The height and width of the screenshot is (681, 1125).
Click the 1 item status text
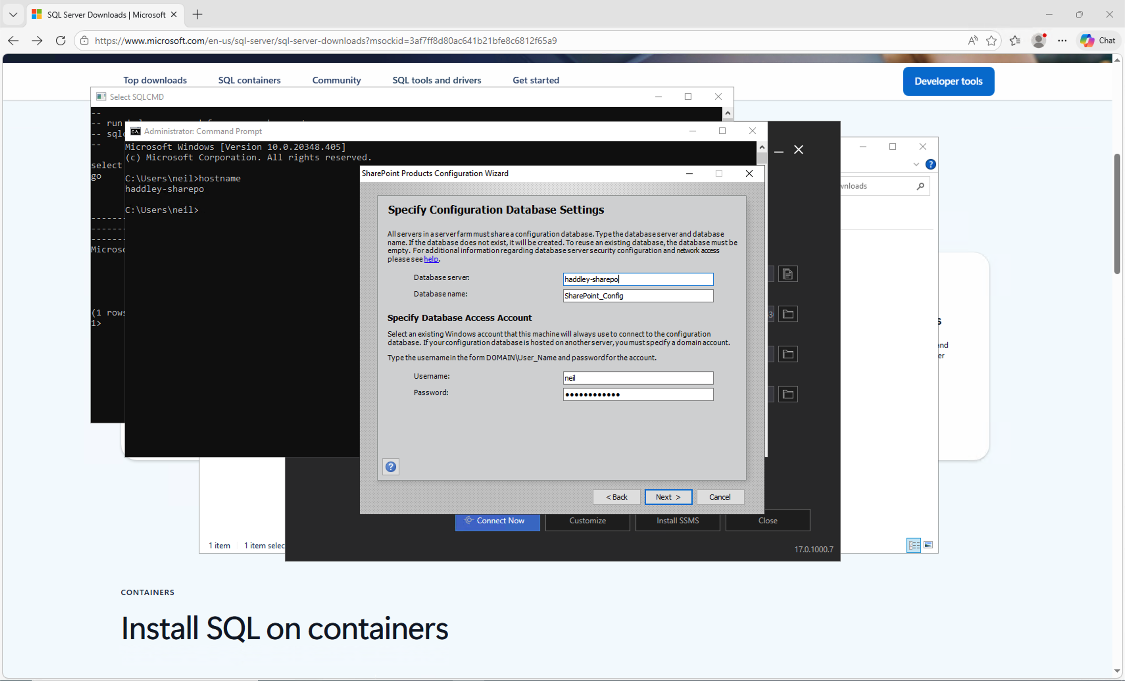(220, 545)
